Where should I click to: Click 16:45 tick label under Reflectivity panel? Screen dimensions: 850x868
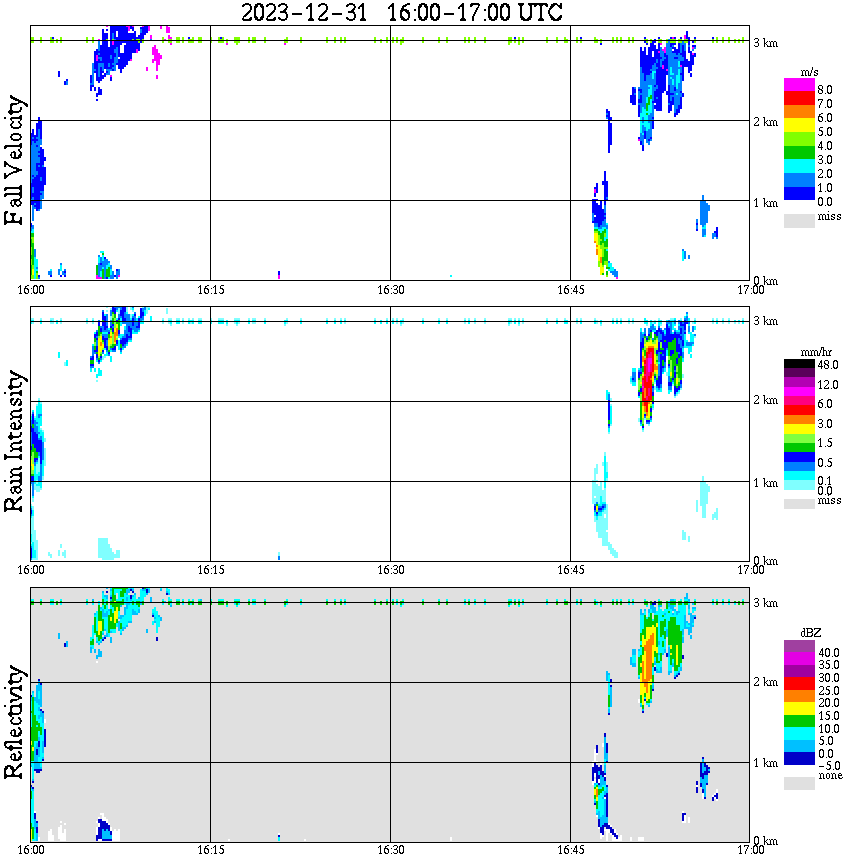[571, 850]
